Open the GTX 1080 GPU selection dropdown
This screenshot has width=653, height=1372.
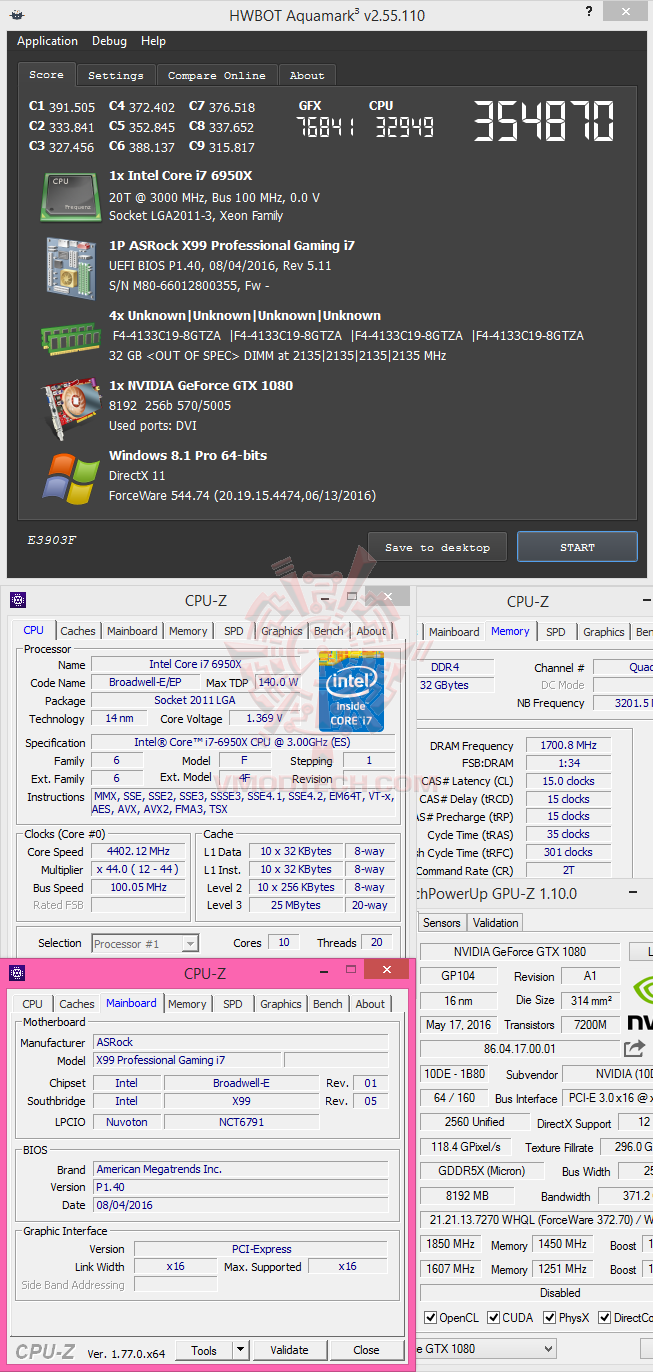549,1348
